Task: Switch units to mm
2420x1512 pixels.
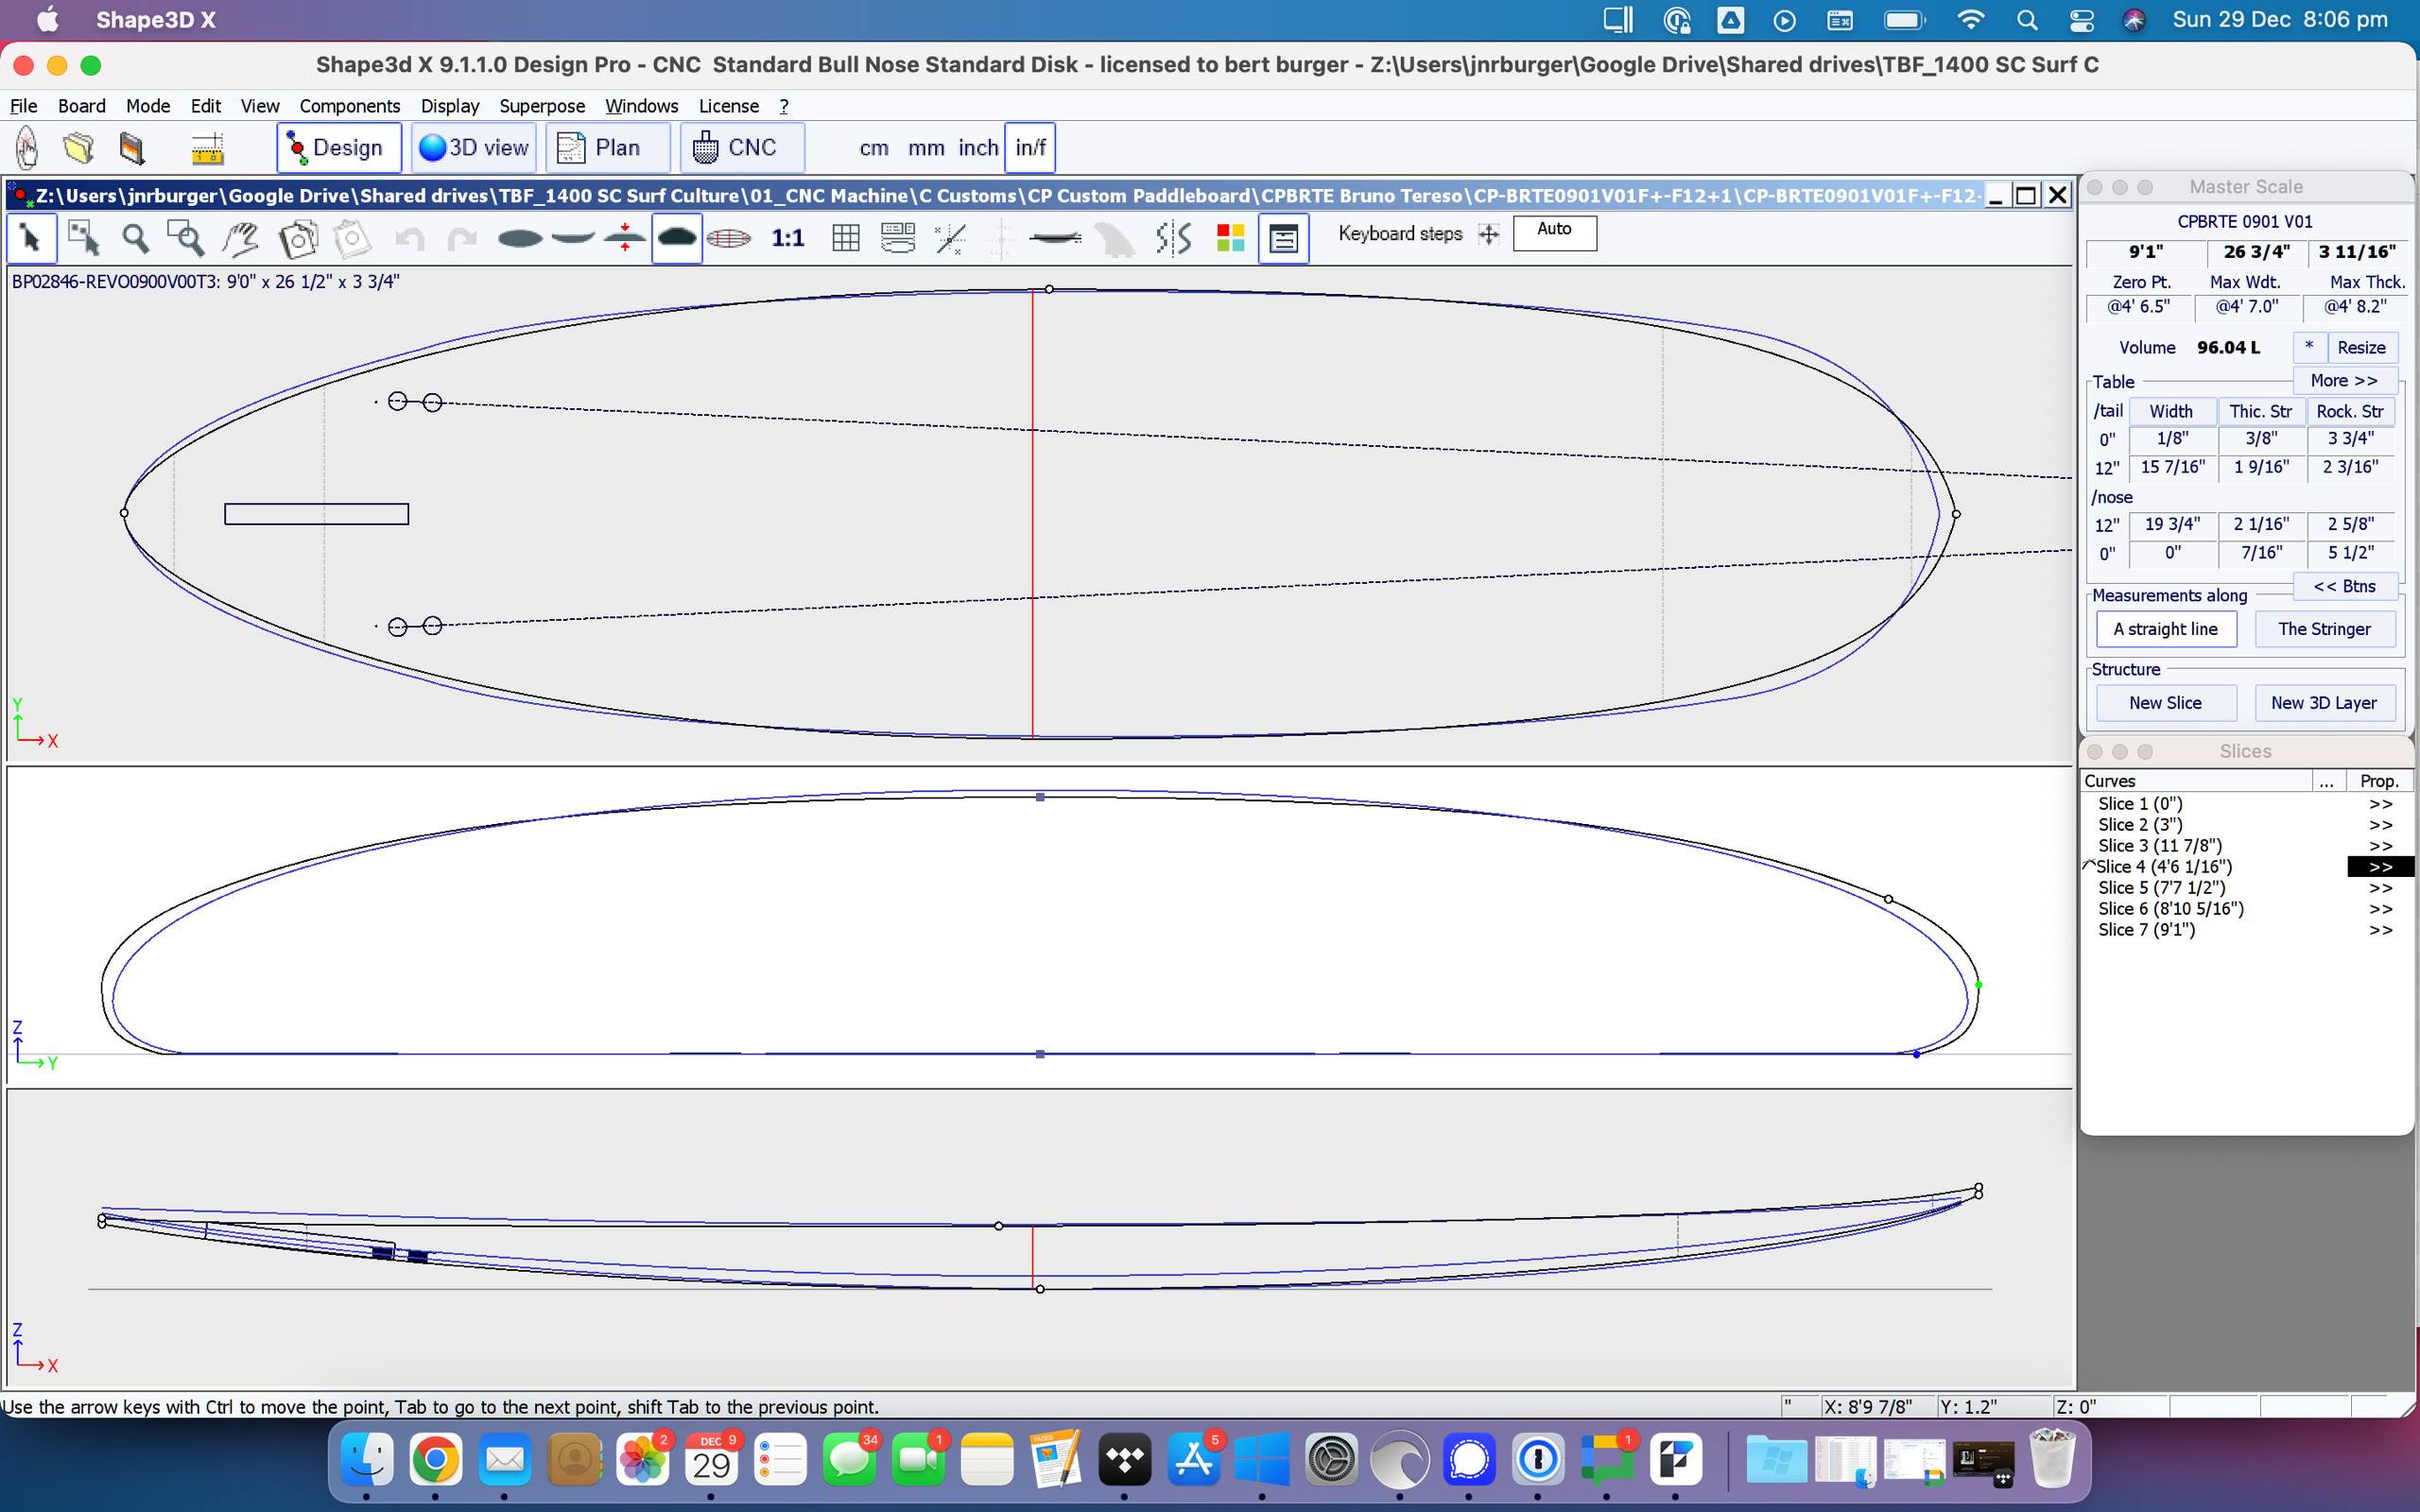Action: [x=925, y=148]
